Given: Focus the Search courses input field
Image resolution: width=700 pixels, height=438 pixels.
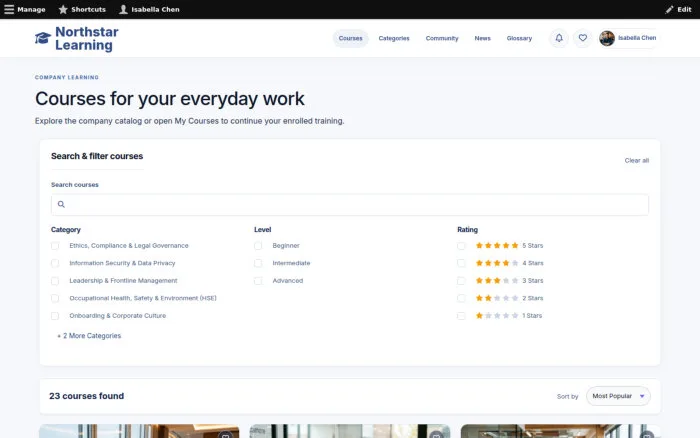Looking at the screenshot, I should coord(350,204).
